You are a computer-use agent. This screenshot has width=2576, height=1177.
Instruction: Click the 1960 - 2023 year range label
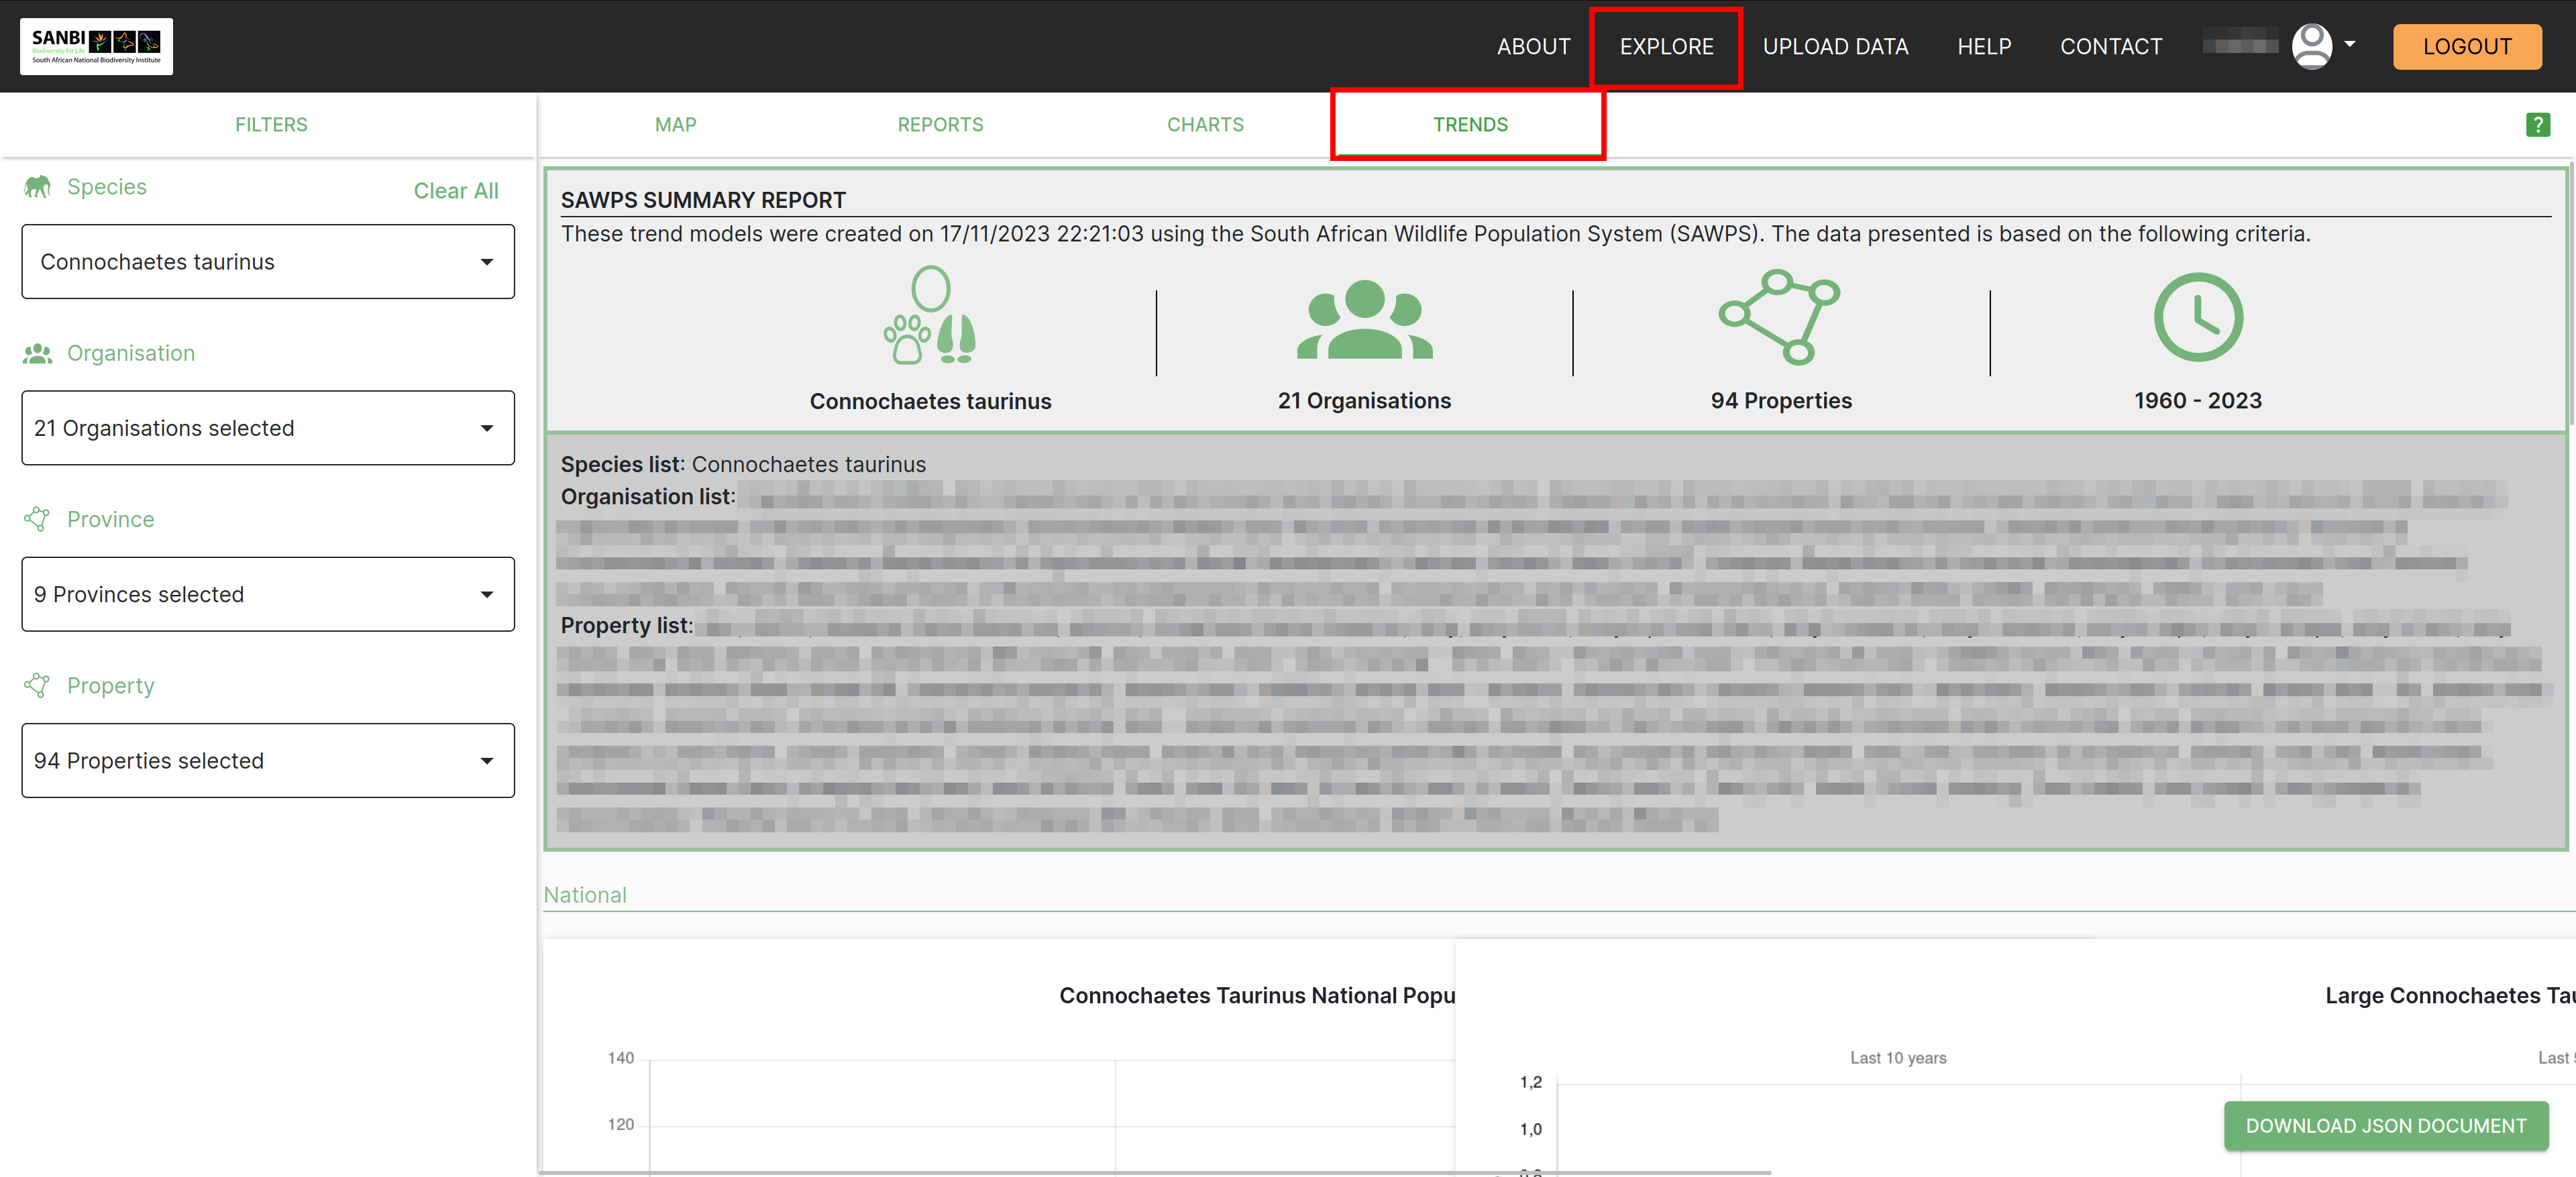(2198, 400)
